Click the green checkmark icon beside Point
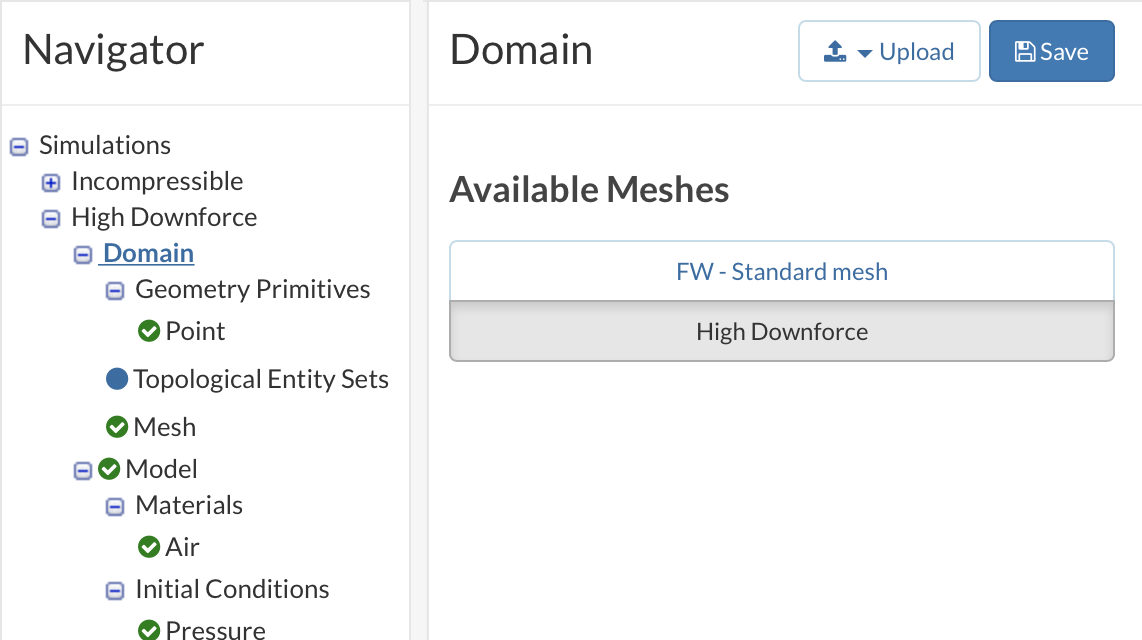The image size is (1142, 640). [x=149, y=331]
